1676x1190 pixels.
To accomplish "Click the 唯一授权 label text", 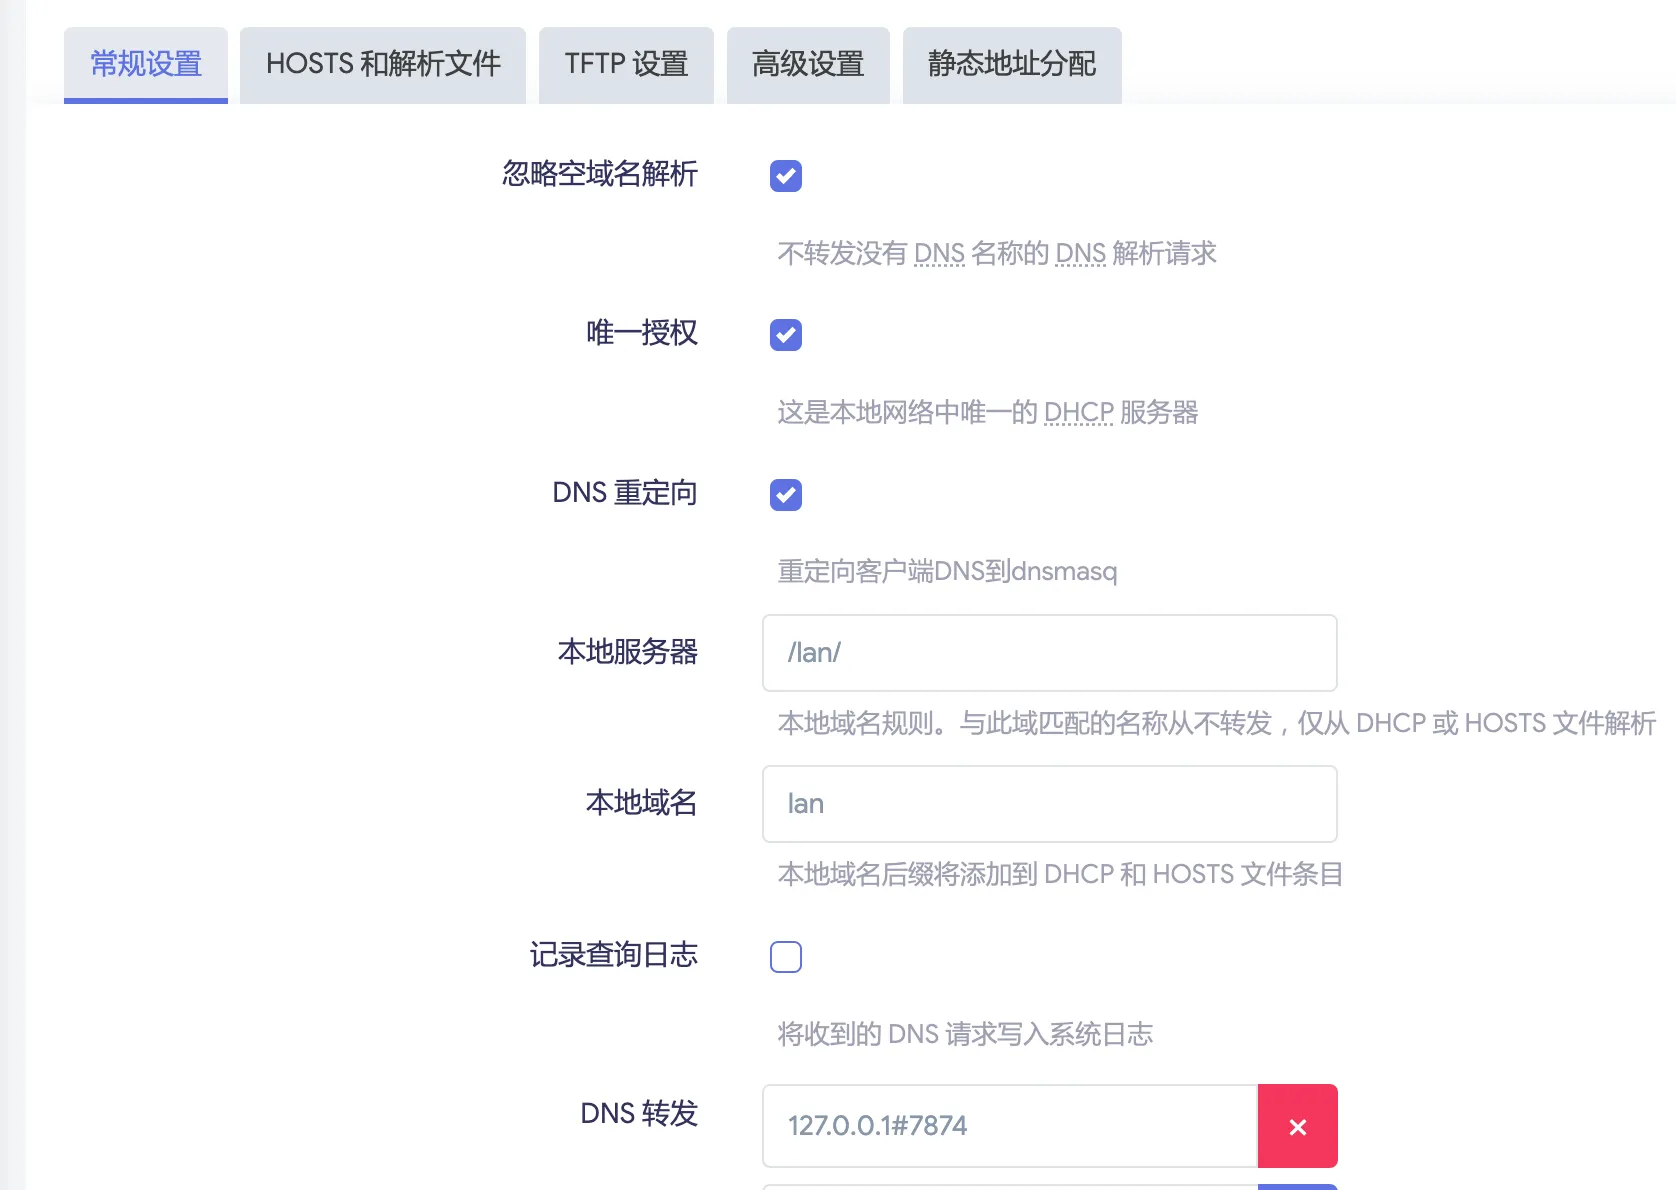I will [642, 333].
